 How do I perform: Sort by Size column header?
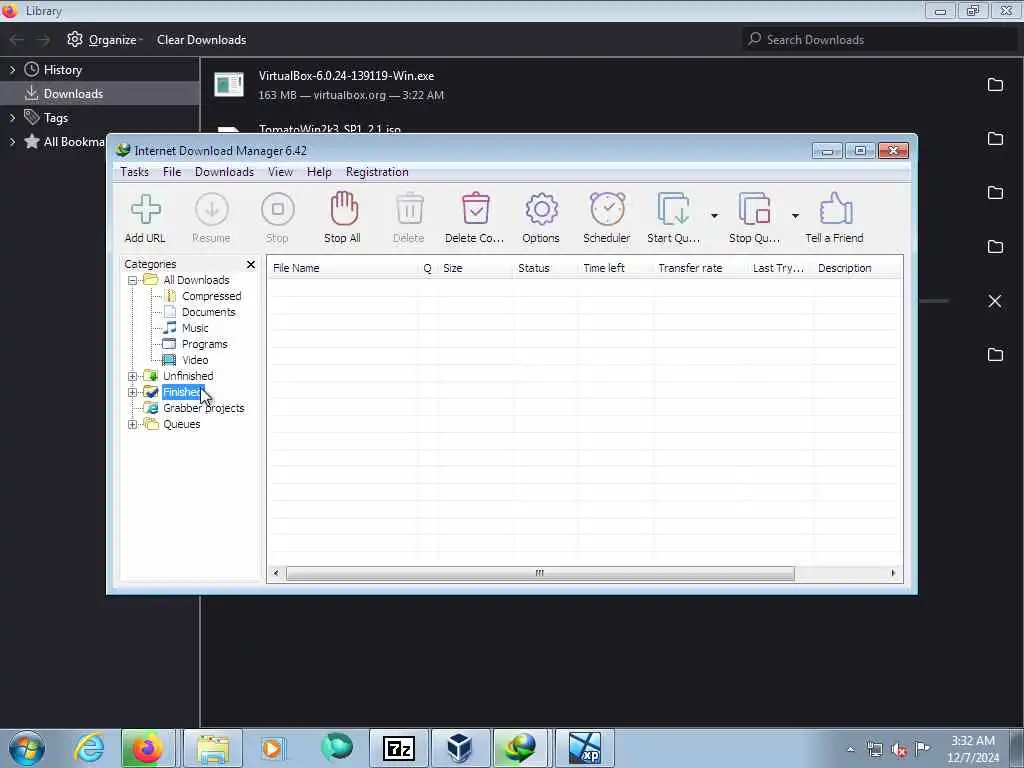475,268
